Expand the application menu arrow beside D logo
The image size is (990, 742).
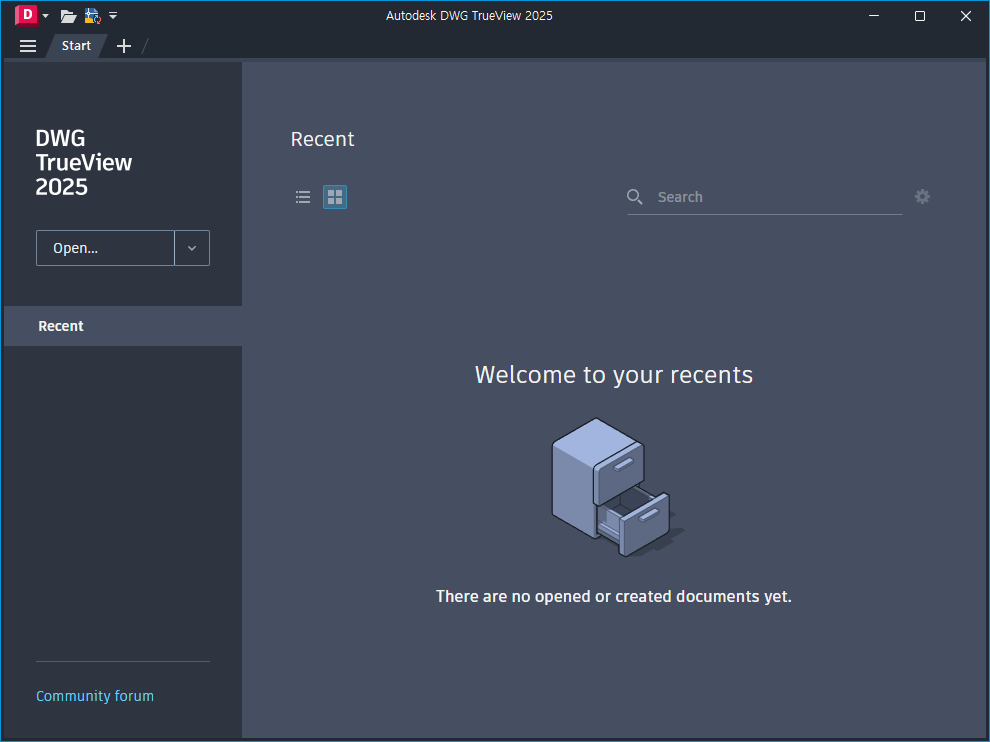point(45,16)
